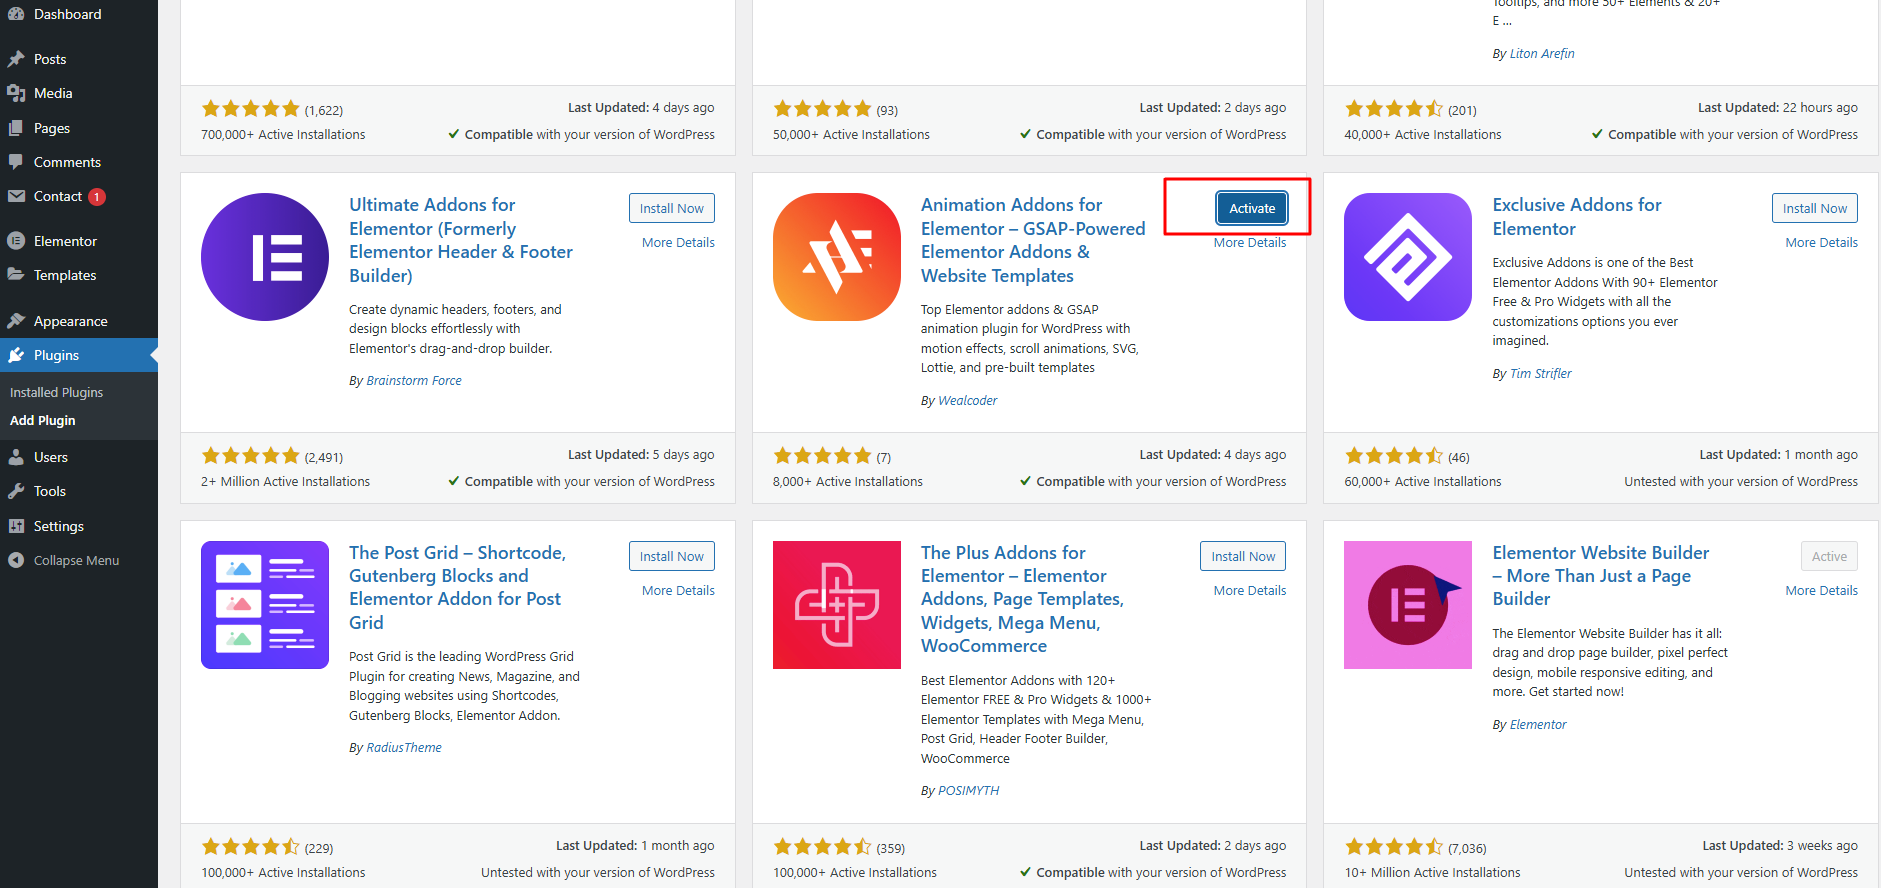1881x888 pixels.
Task: Open the Exclusive Addons for Elementor title
Action: pyautogui.click(x=1577, y=217)
